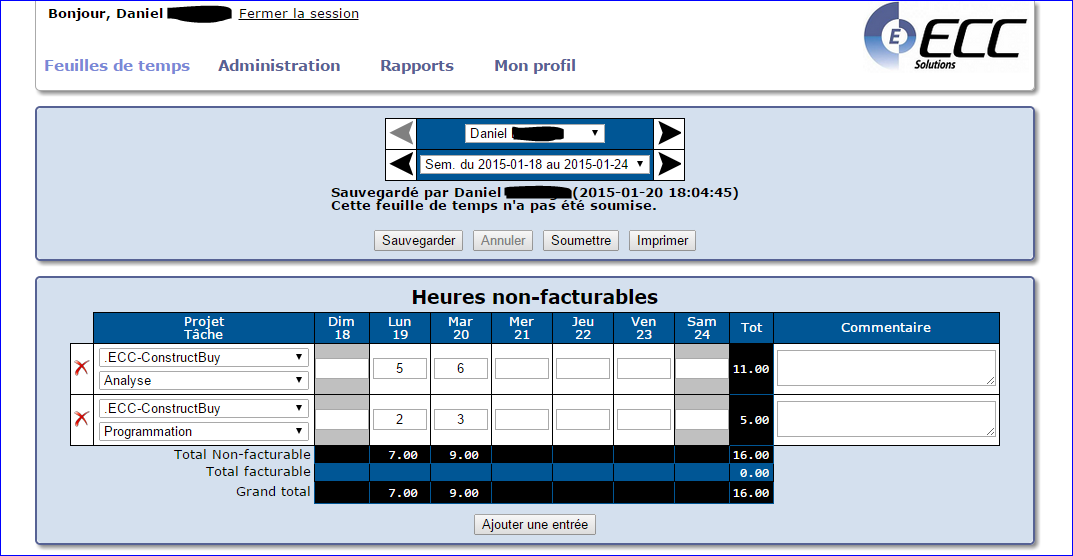This screenshot has width=1073, height=556.
Task: Expand the Programmation task dropdown
Action: coord(203,431)
